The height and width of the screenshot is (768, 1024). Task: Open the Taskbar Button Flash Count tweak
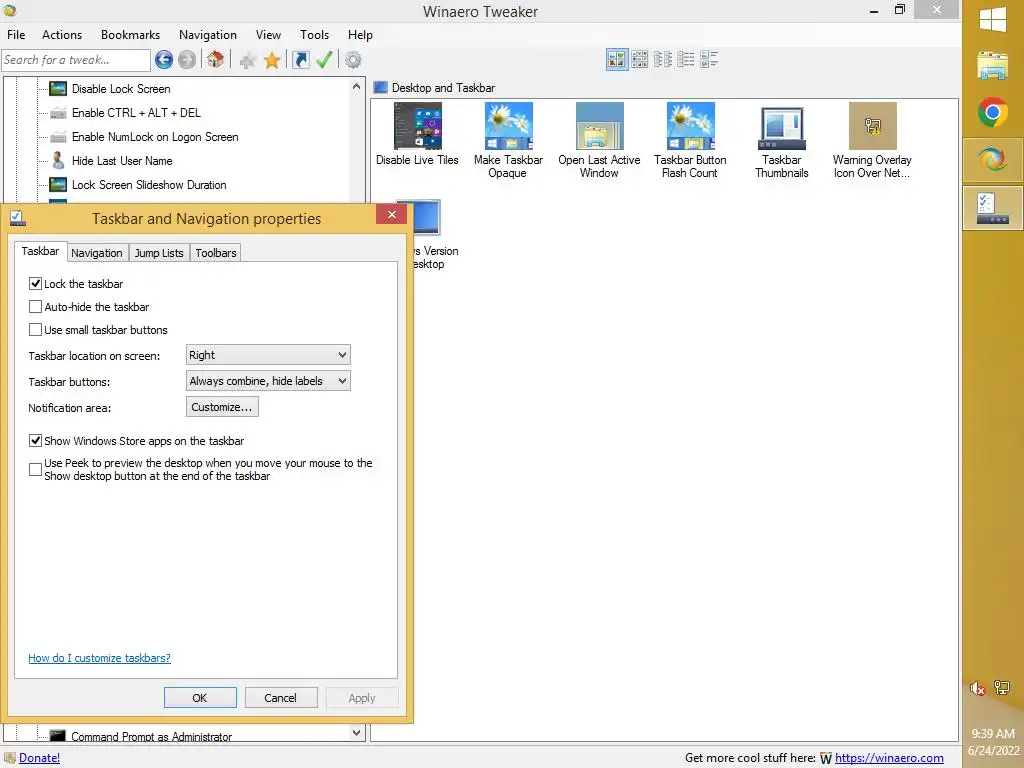pos(690,140)
